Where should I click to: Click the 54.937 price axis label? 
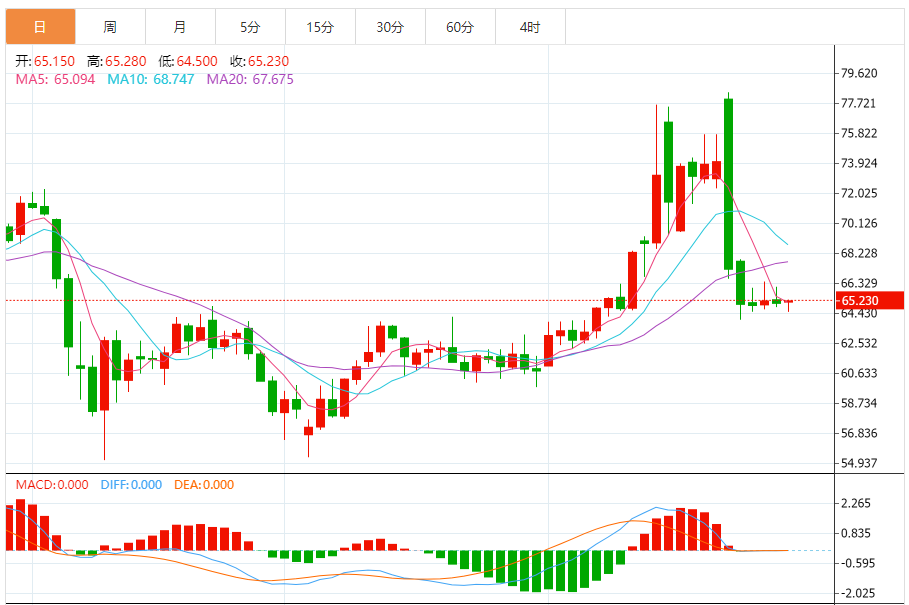(x=859, y=463)
